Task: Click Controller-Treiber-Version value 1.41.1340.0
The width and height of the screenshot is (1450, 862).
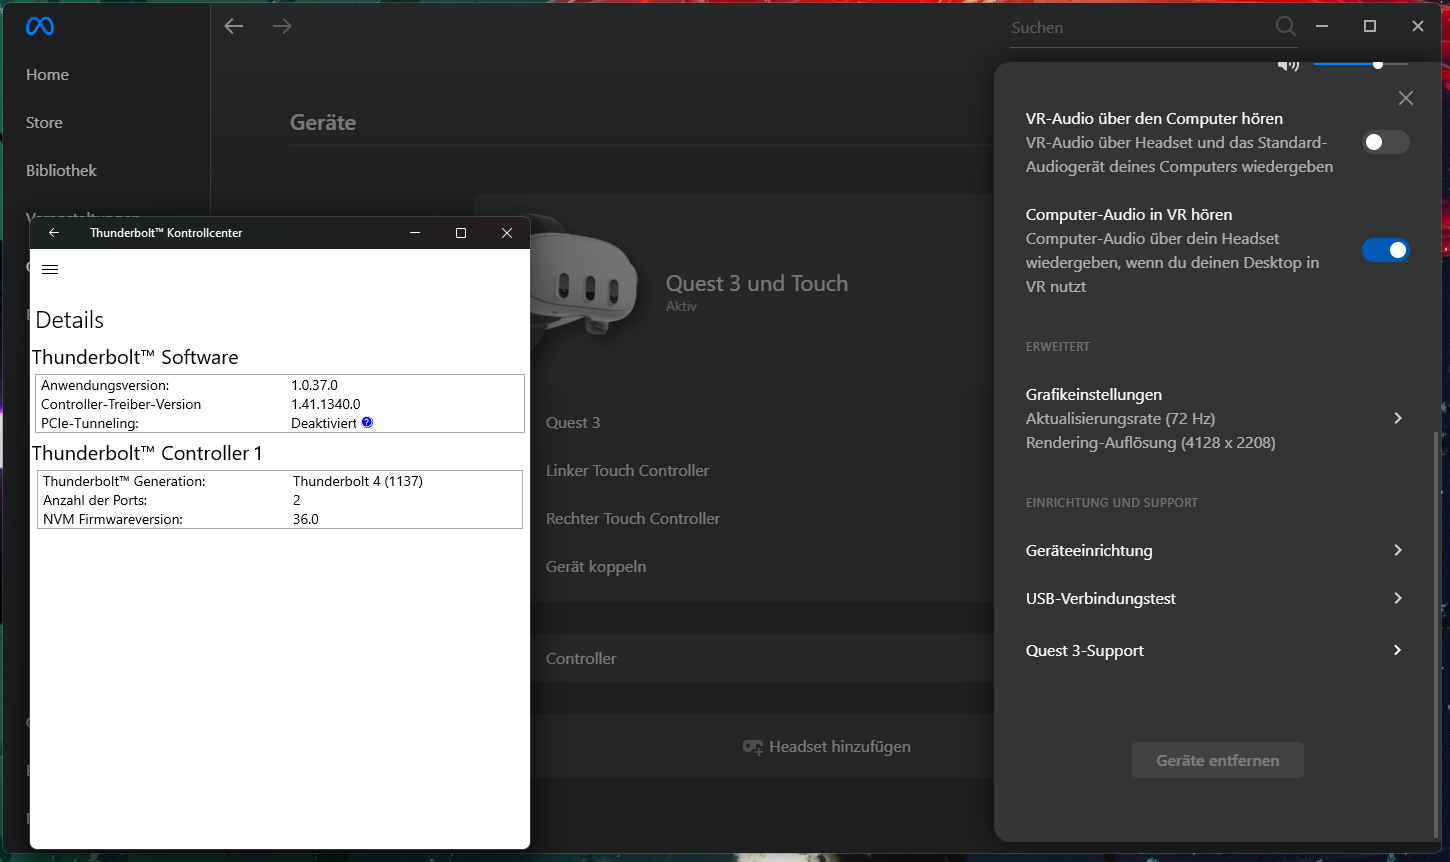Action: 326,404
